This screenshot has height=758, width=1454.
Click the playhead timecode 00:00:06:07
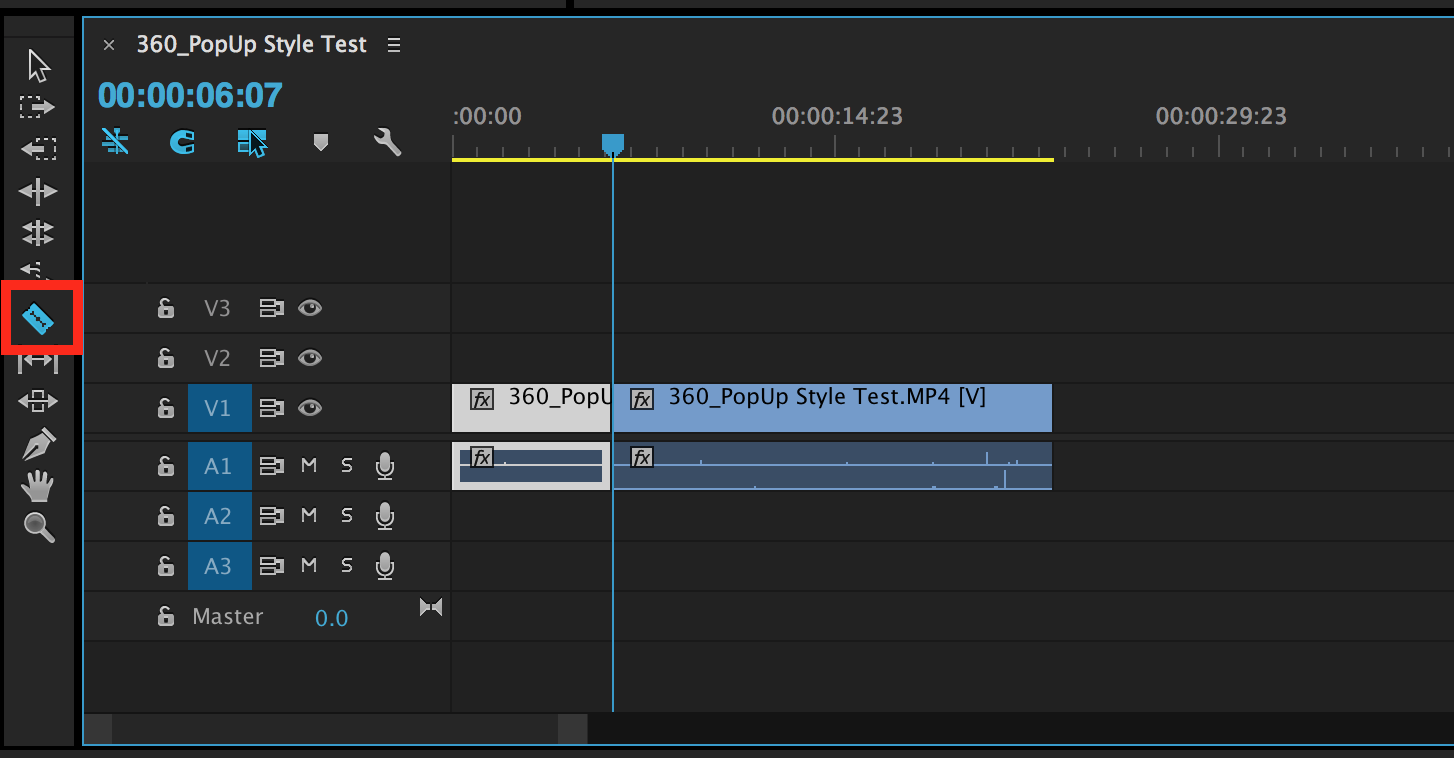[190, 96]
